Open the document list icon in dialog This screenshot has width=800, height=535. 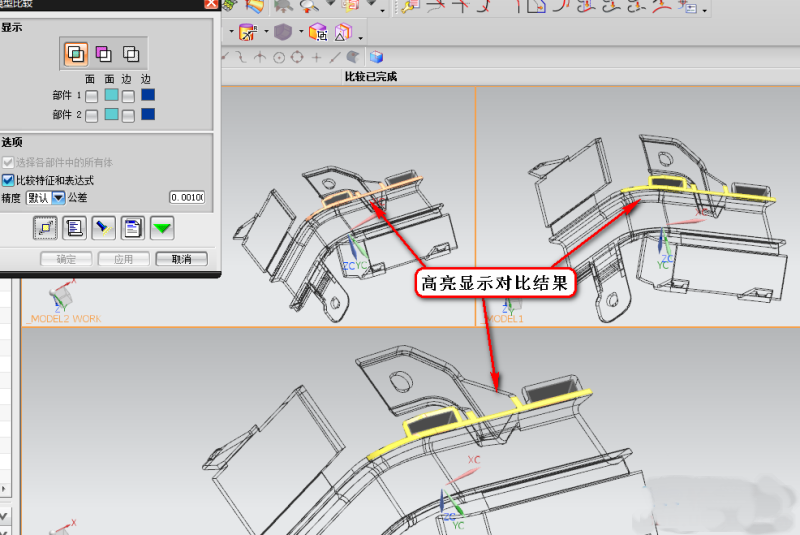point(132,229)
